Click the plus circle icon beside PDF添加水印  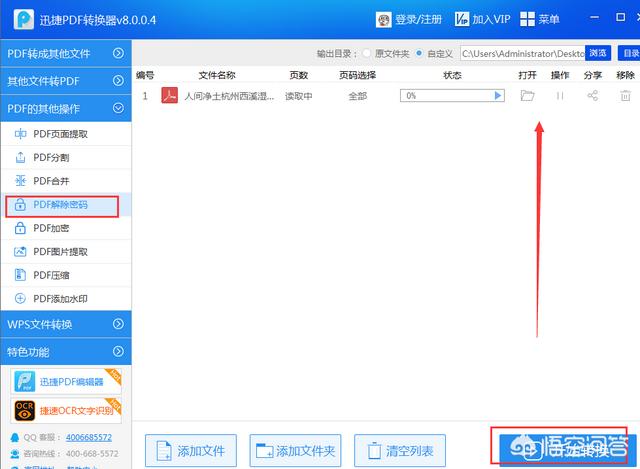(20, 299)
